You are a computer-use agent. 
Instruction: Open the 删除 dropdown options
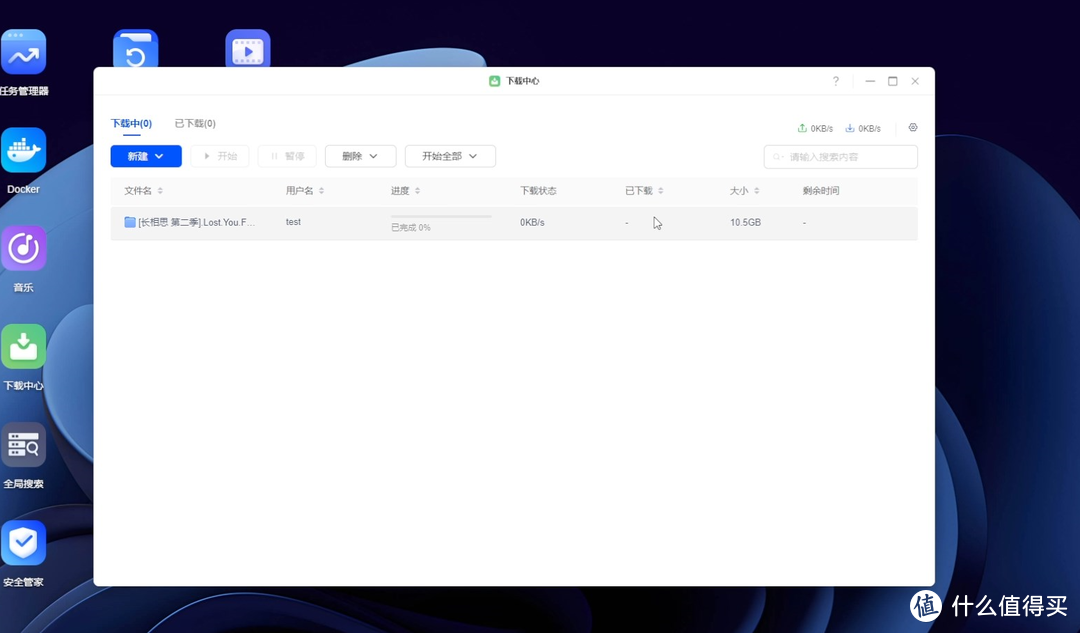360,156
